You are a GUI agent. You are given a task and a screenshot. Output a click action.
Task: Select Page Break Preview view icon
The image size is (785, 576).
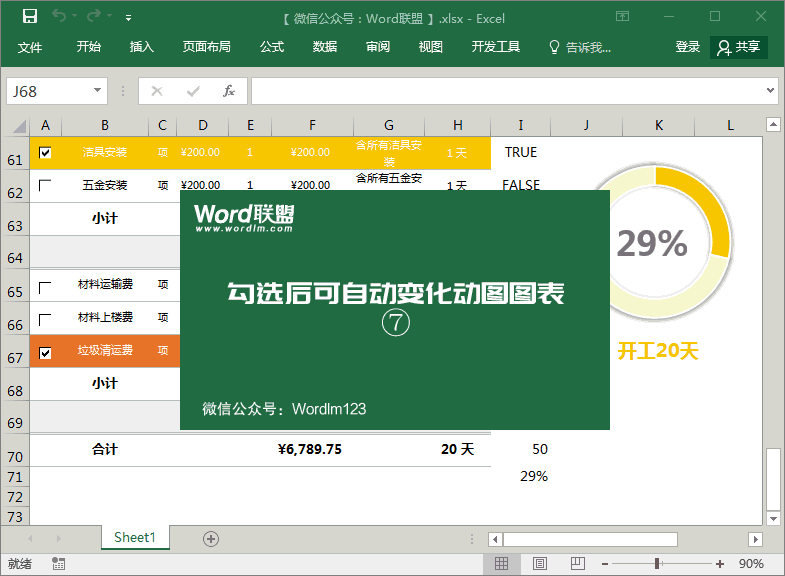tap(577, 564)
